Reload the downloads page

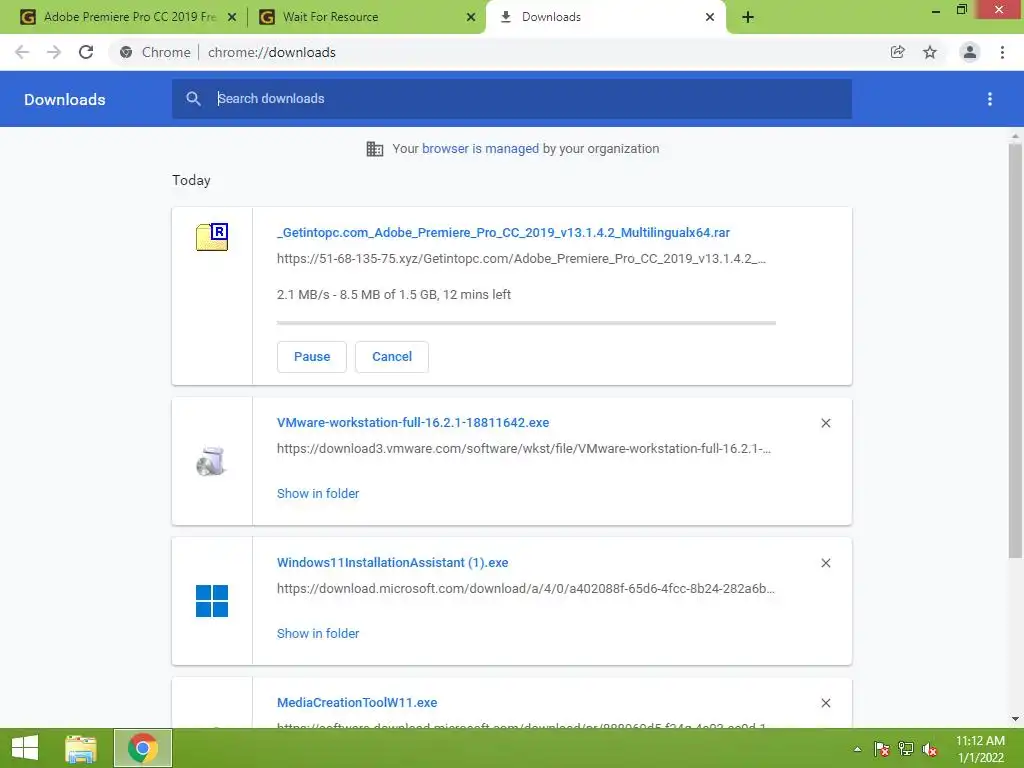(x=86, y=52)
